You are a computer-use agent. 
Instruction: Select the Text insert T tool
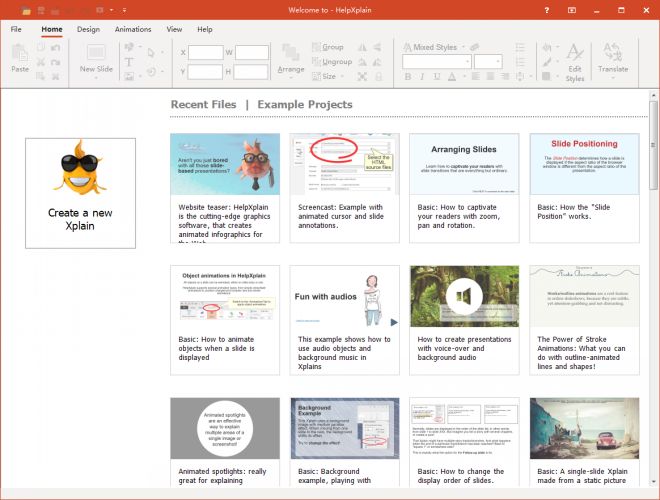coord(129,62)
